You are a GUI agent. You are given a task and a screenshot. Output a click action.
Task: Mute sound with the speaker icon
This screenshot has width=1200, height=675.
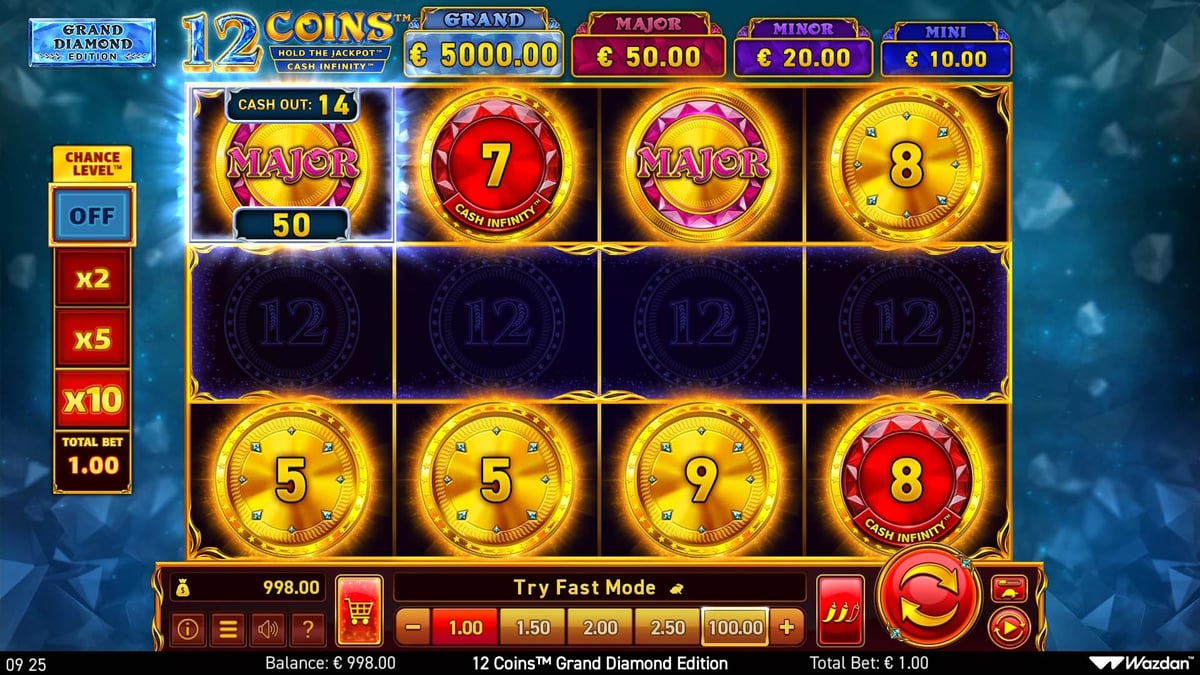[x=268, y=629]
